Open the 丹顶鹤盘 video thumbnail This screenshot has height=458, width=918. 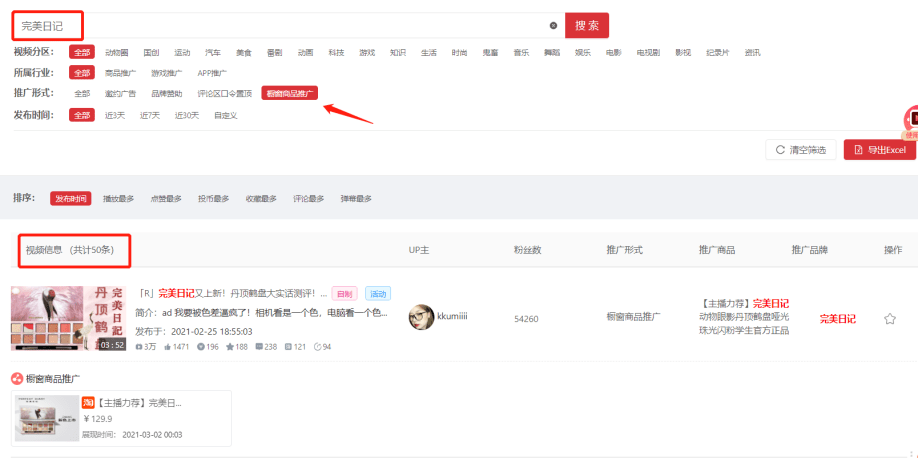(68, 318)
